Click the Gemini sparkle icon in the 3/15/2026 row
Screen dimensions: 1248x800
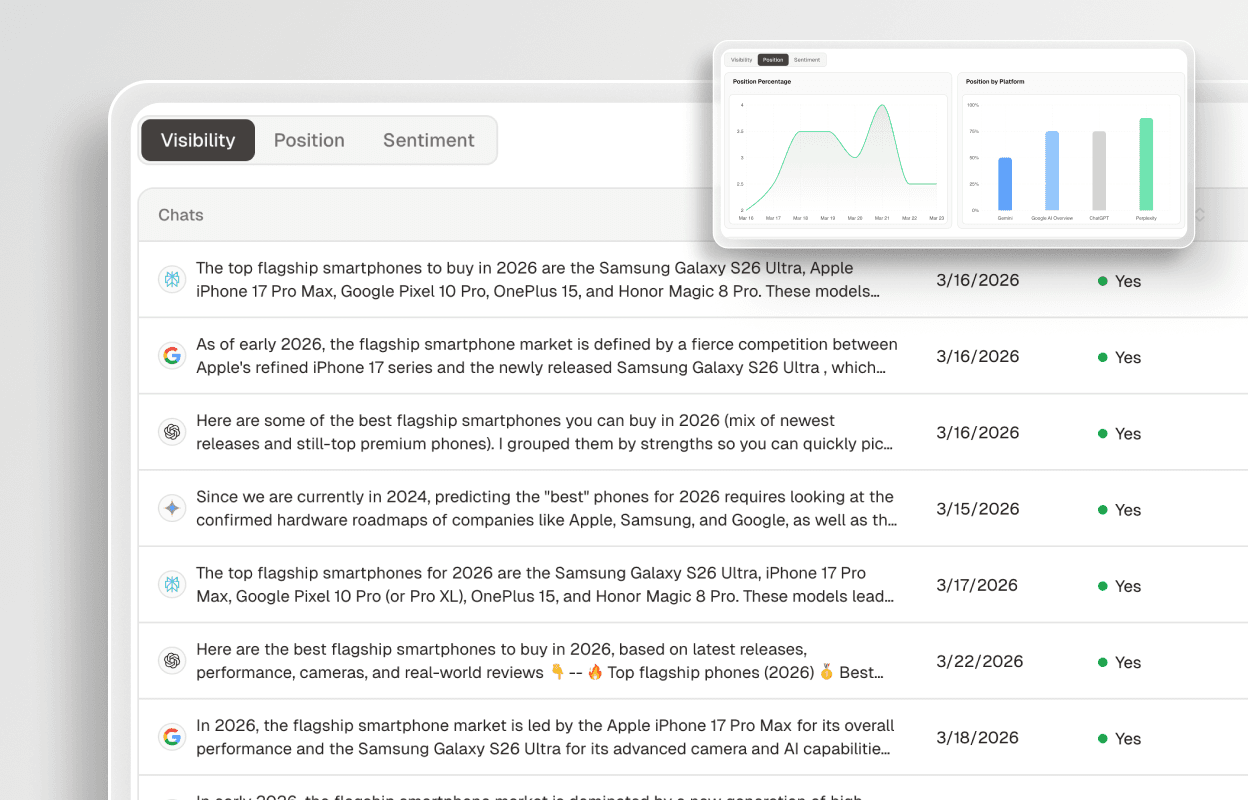pyautogui.click(x=172, y=508)
